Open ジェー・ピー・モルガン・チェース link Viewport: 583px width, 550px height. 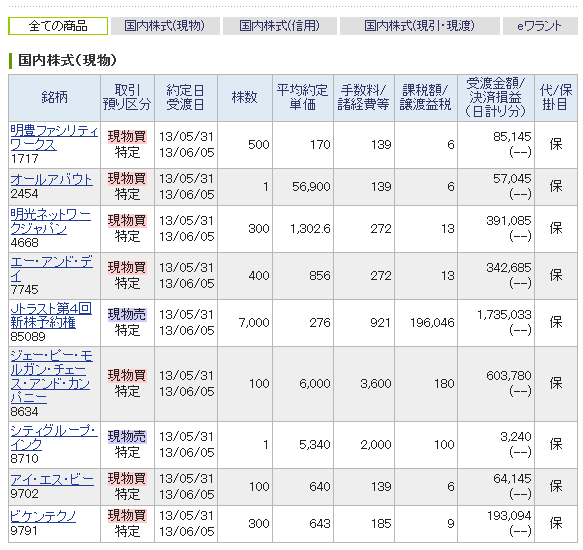coord(51,377)
